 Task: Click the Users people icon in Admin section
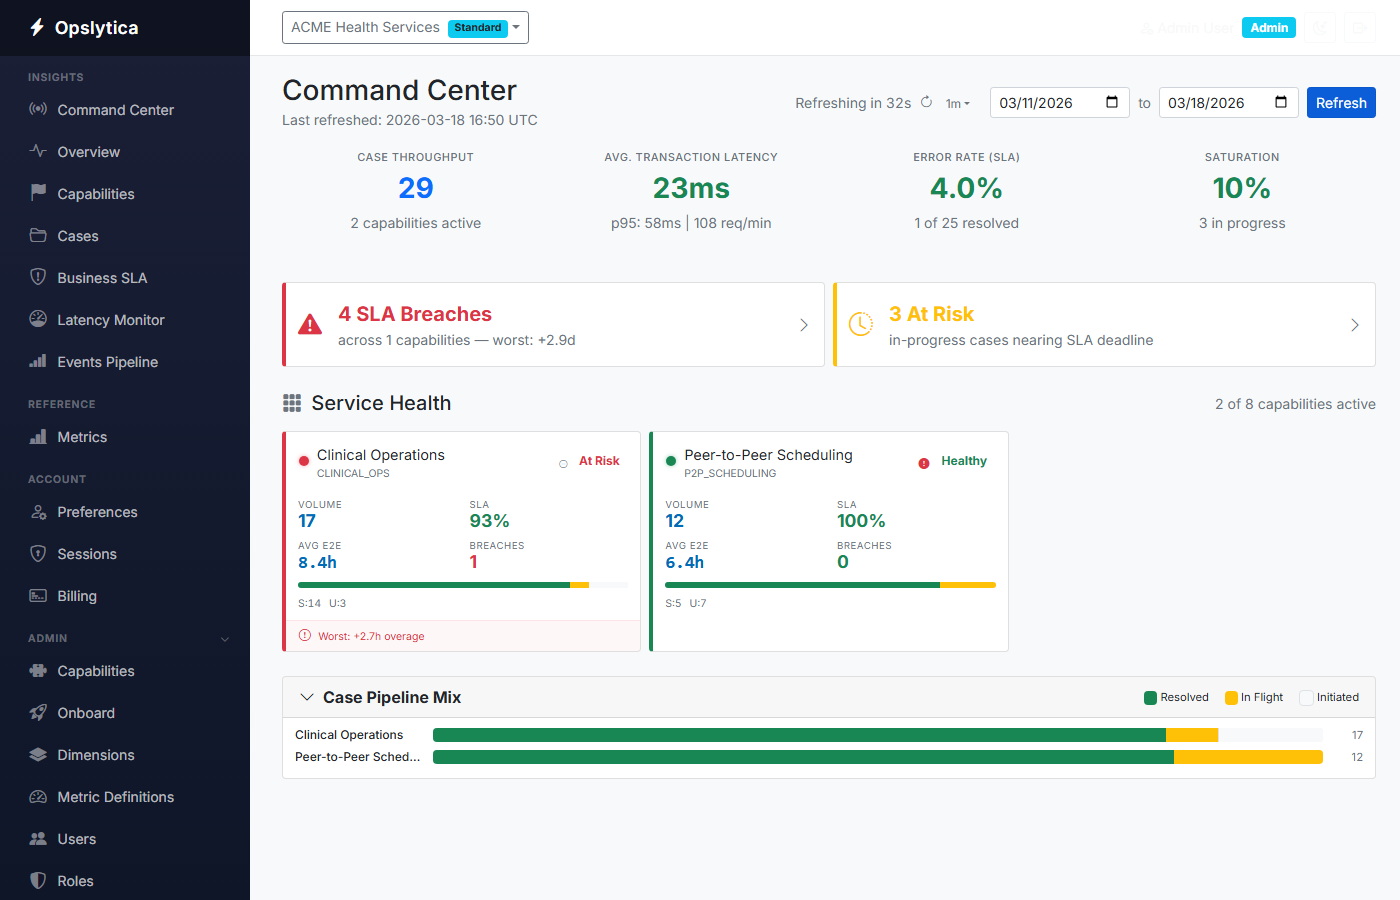click(x=36, y=838)
